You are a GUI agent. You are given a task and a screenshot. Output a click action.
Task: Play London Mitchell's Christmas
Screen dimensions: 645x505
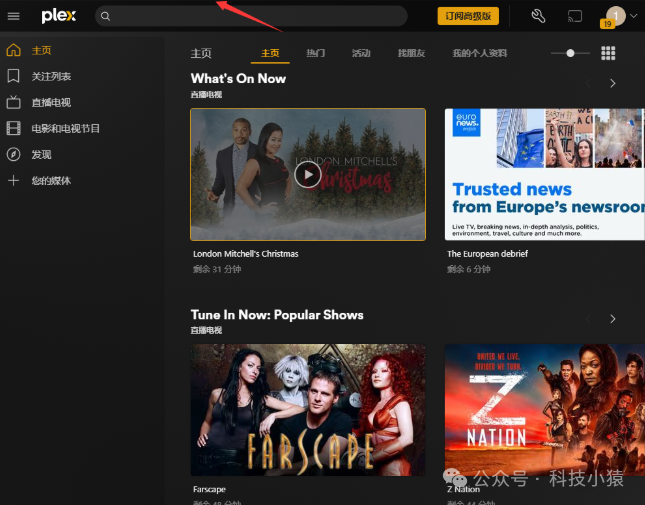click(x=308, y=174)
